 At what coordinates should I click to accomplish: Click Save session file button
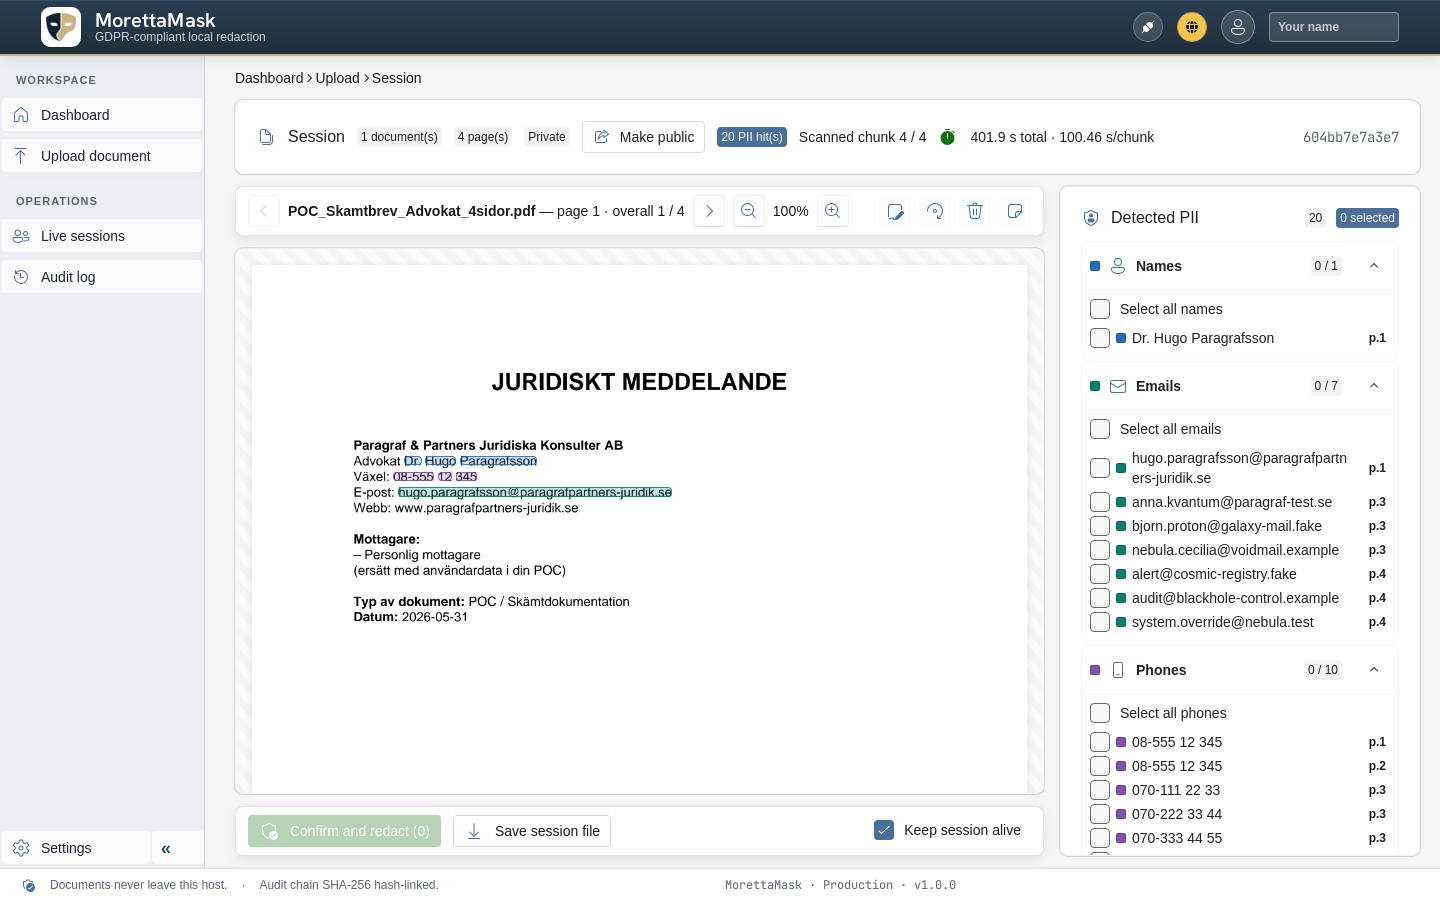tap(532, 831)
